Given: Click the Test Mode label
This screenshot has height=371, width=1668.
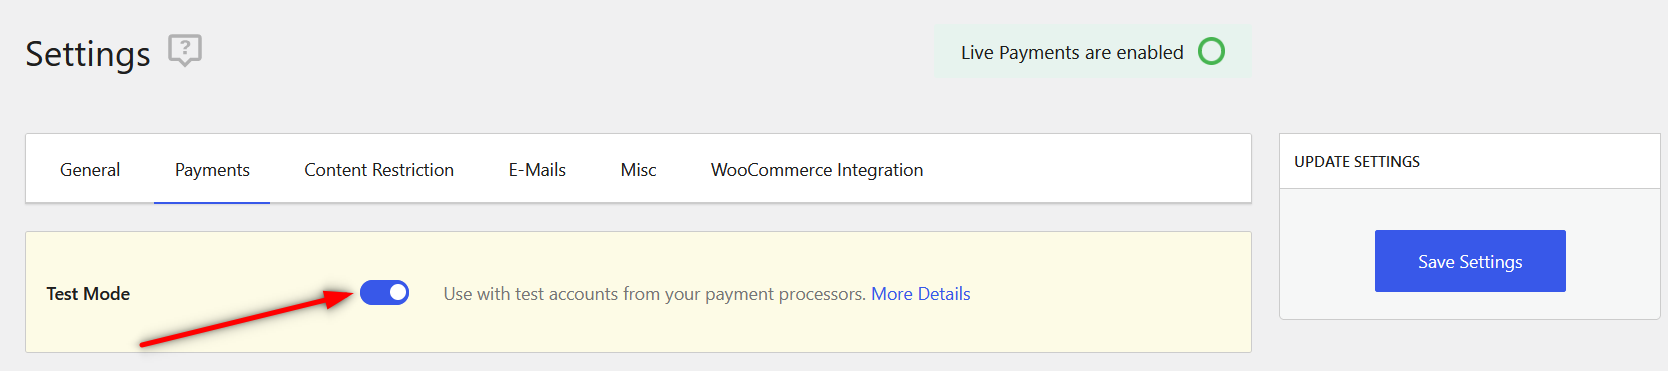Looking at the screenshot, I should coord(88,294).
